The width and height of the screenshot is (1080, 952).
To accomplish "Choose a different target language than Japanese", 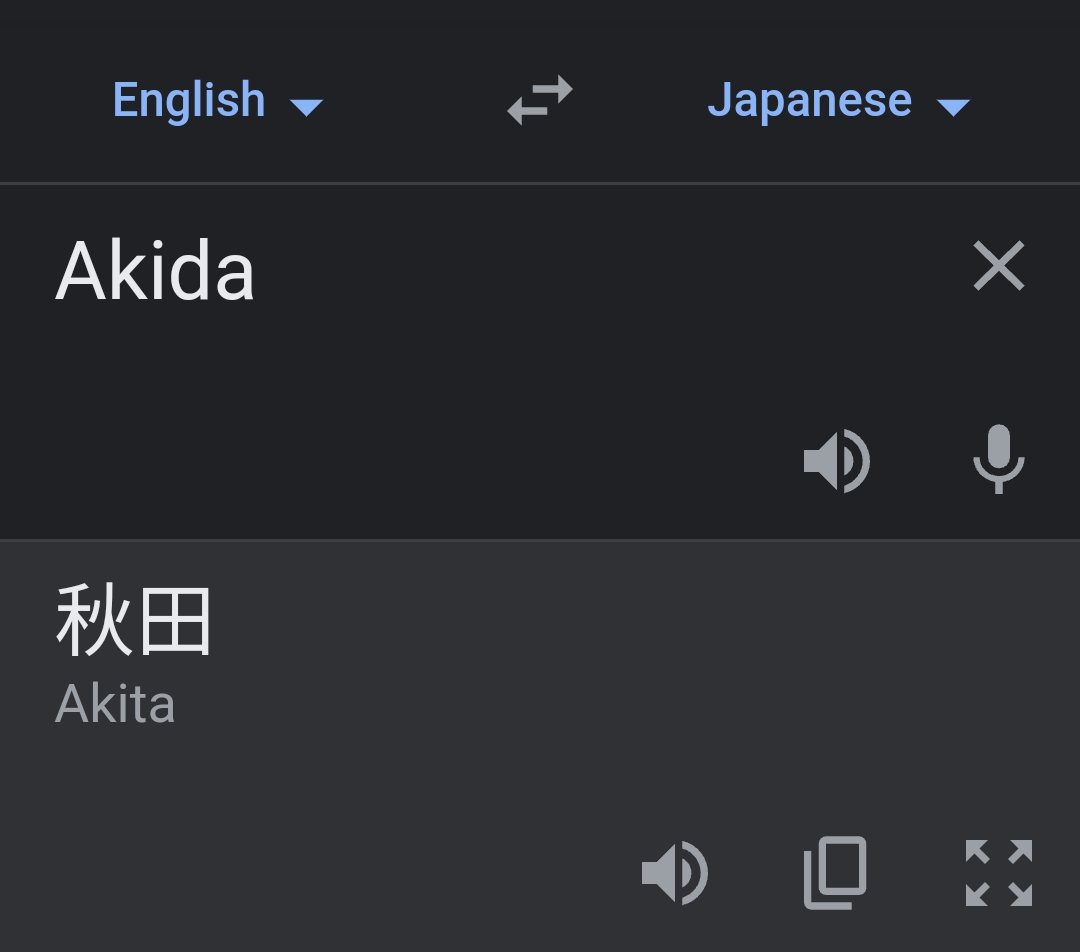I will 838,100.
